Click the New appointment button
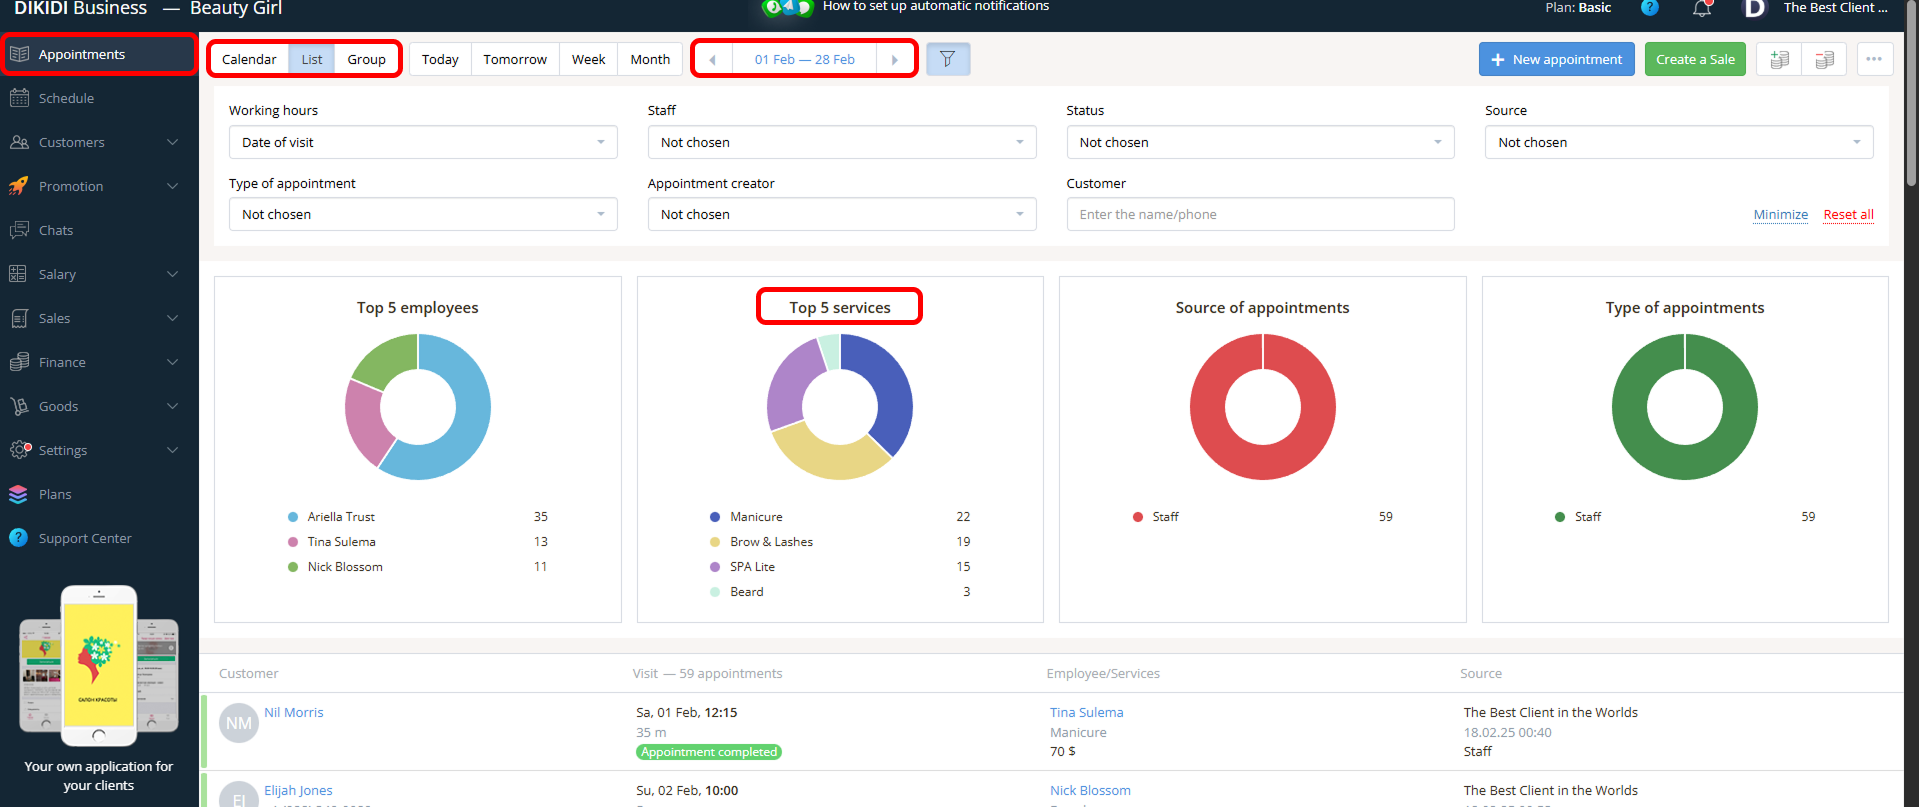This screenshot has height=807, width=1919. tap(1556, 59)
